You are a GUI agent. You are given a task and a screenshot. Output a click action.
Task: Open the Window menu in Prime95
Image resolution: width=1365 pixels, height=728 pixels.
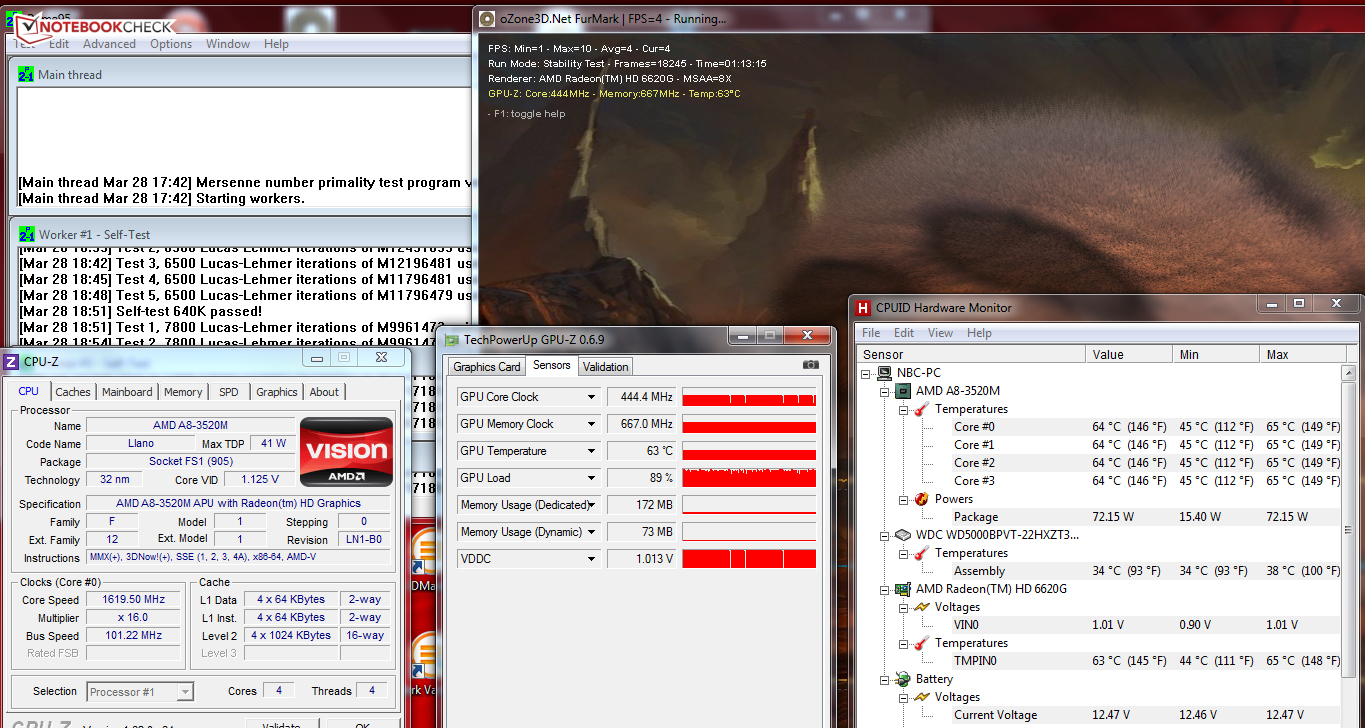(228, 44)
